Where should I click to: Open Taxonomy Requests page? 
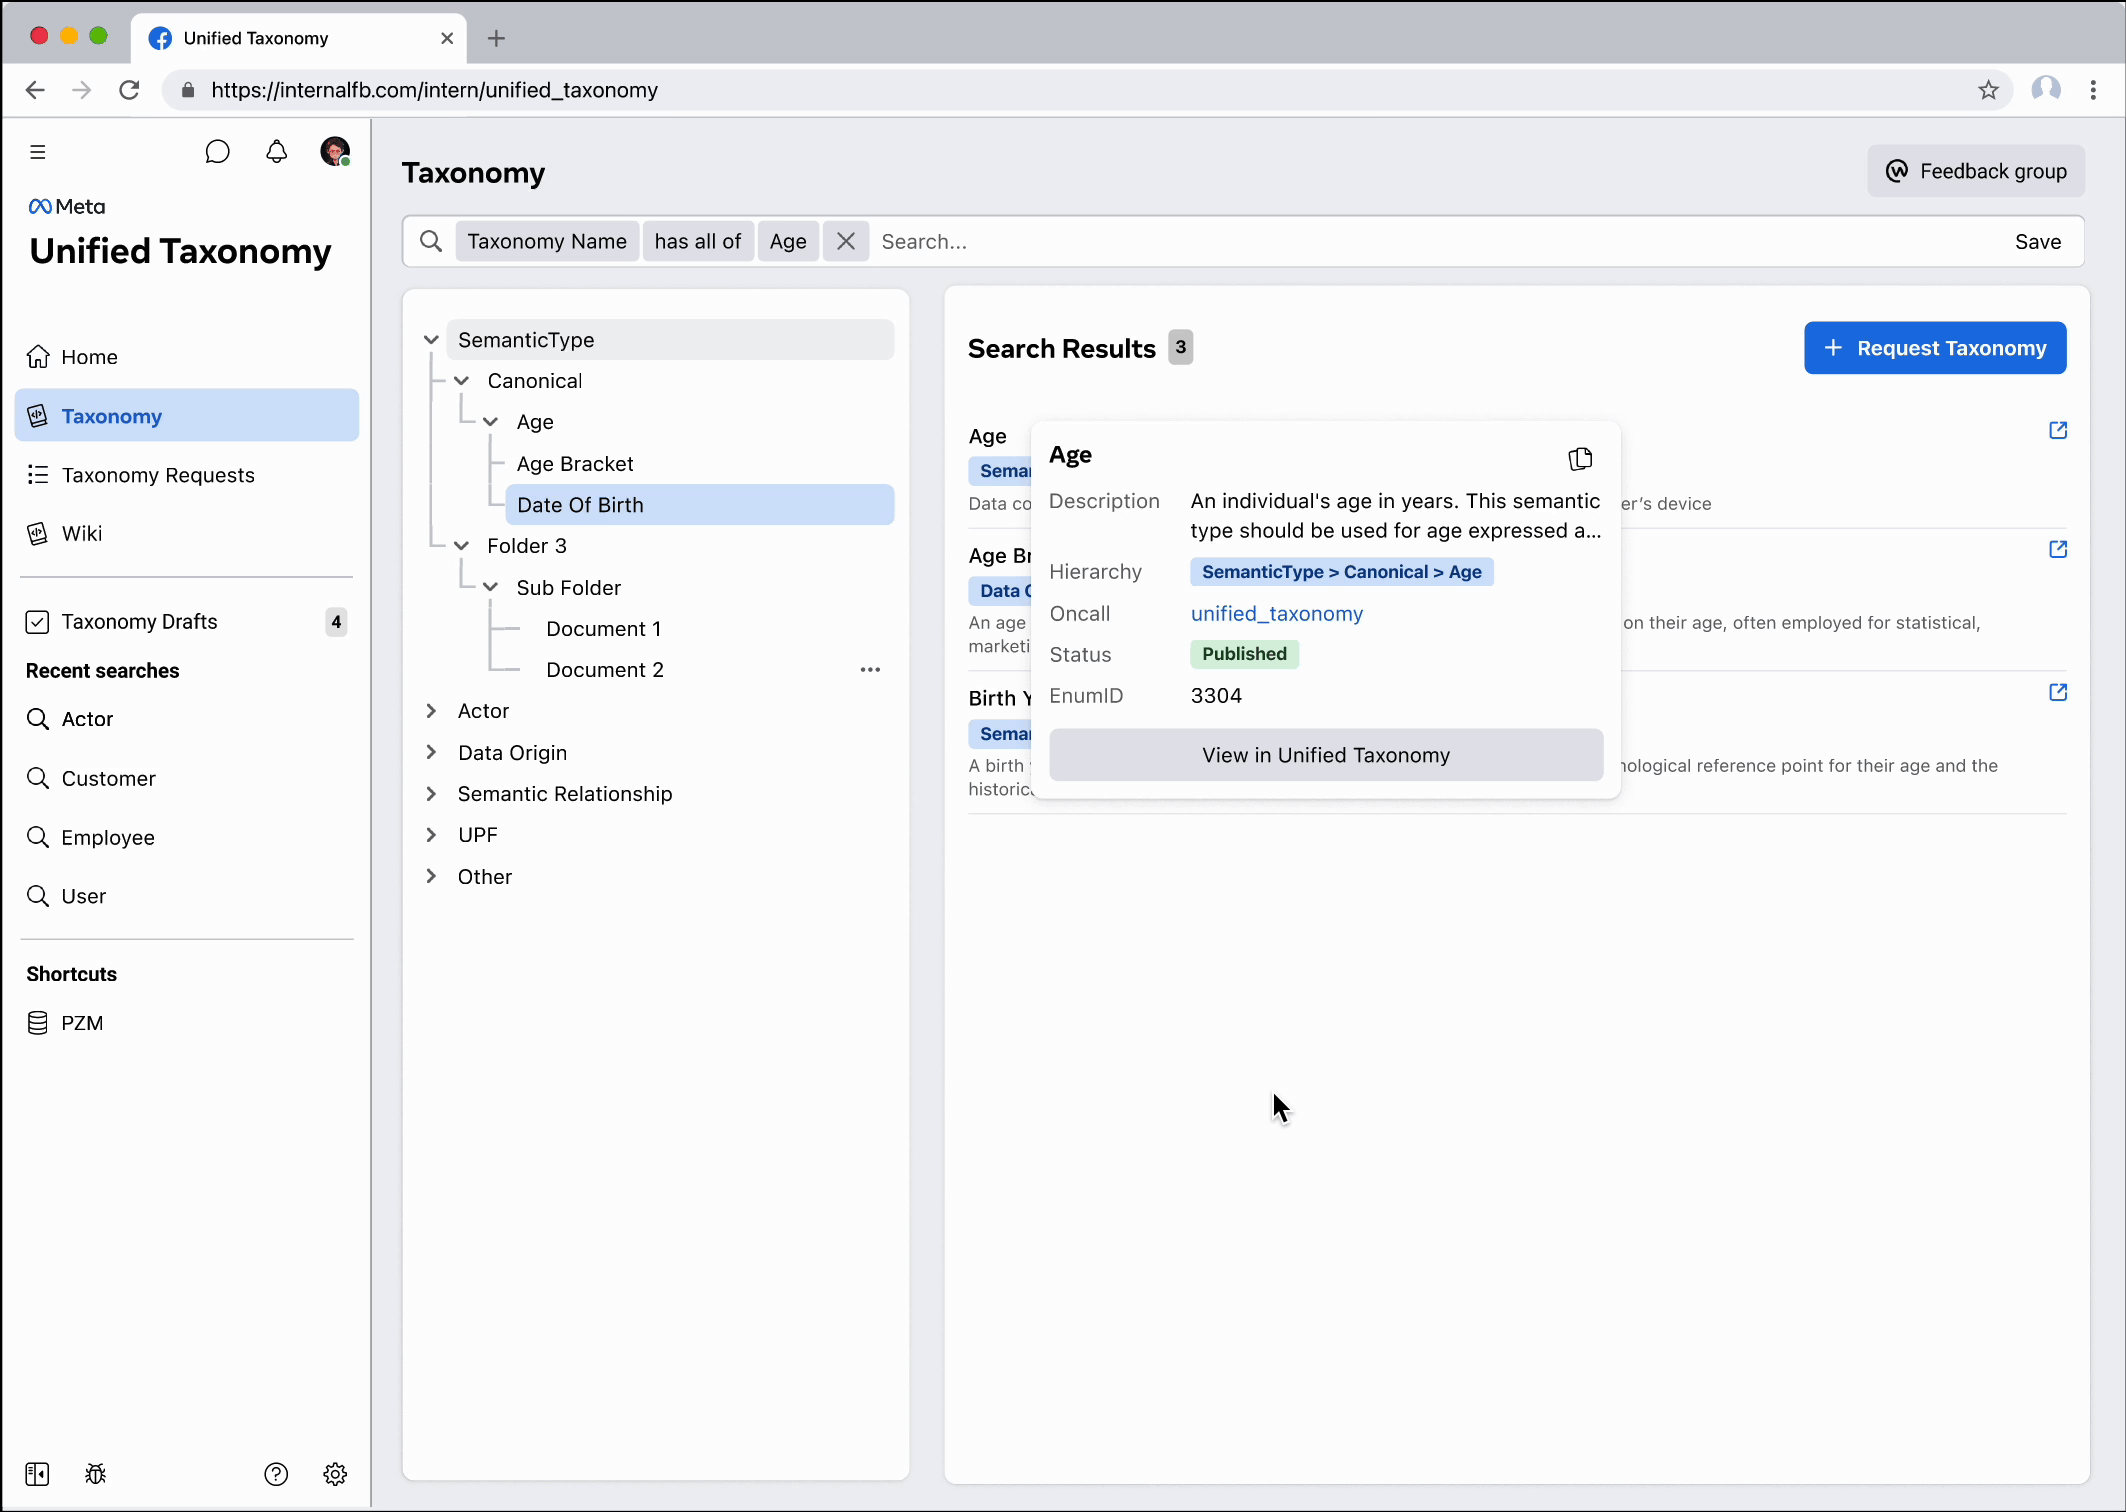(186, 475)
